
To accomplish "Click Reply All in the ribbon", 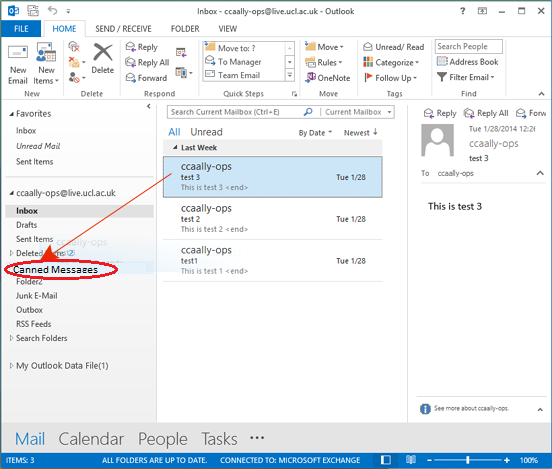I will pyautogui.click(x=147, y=62).
